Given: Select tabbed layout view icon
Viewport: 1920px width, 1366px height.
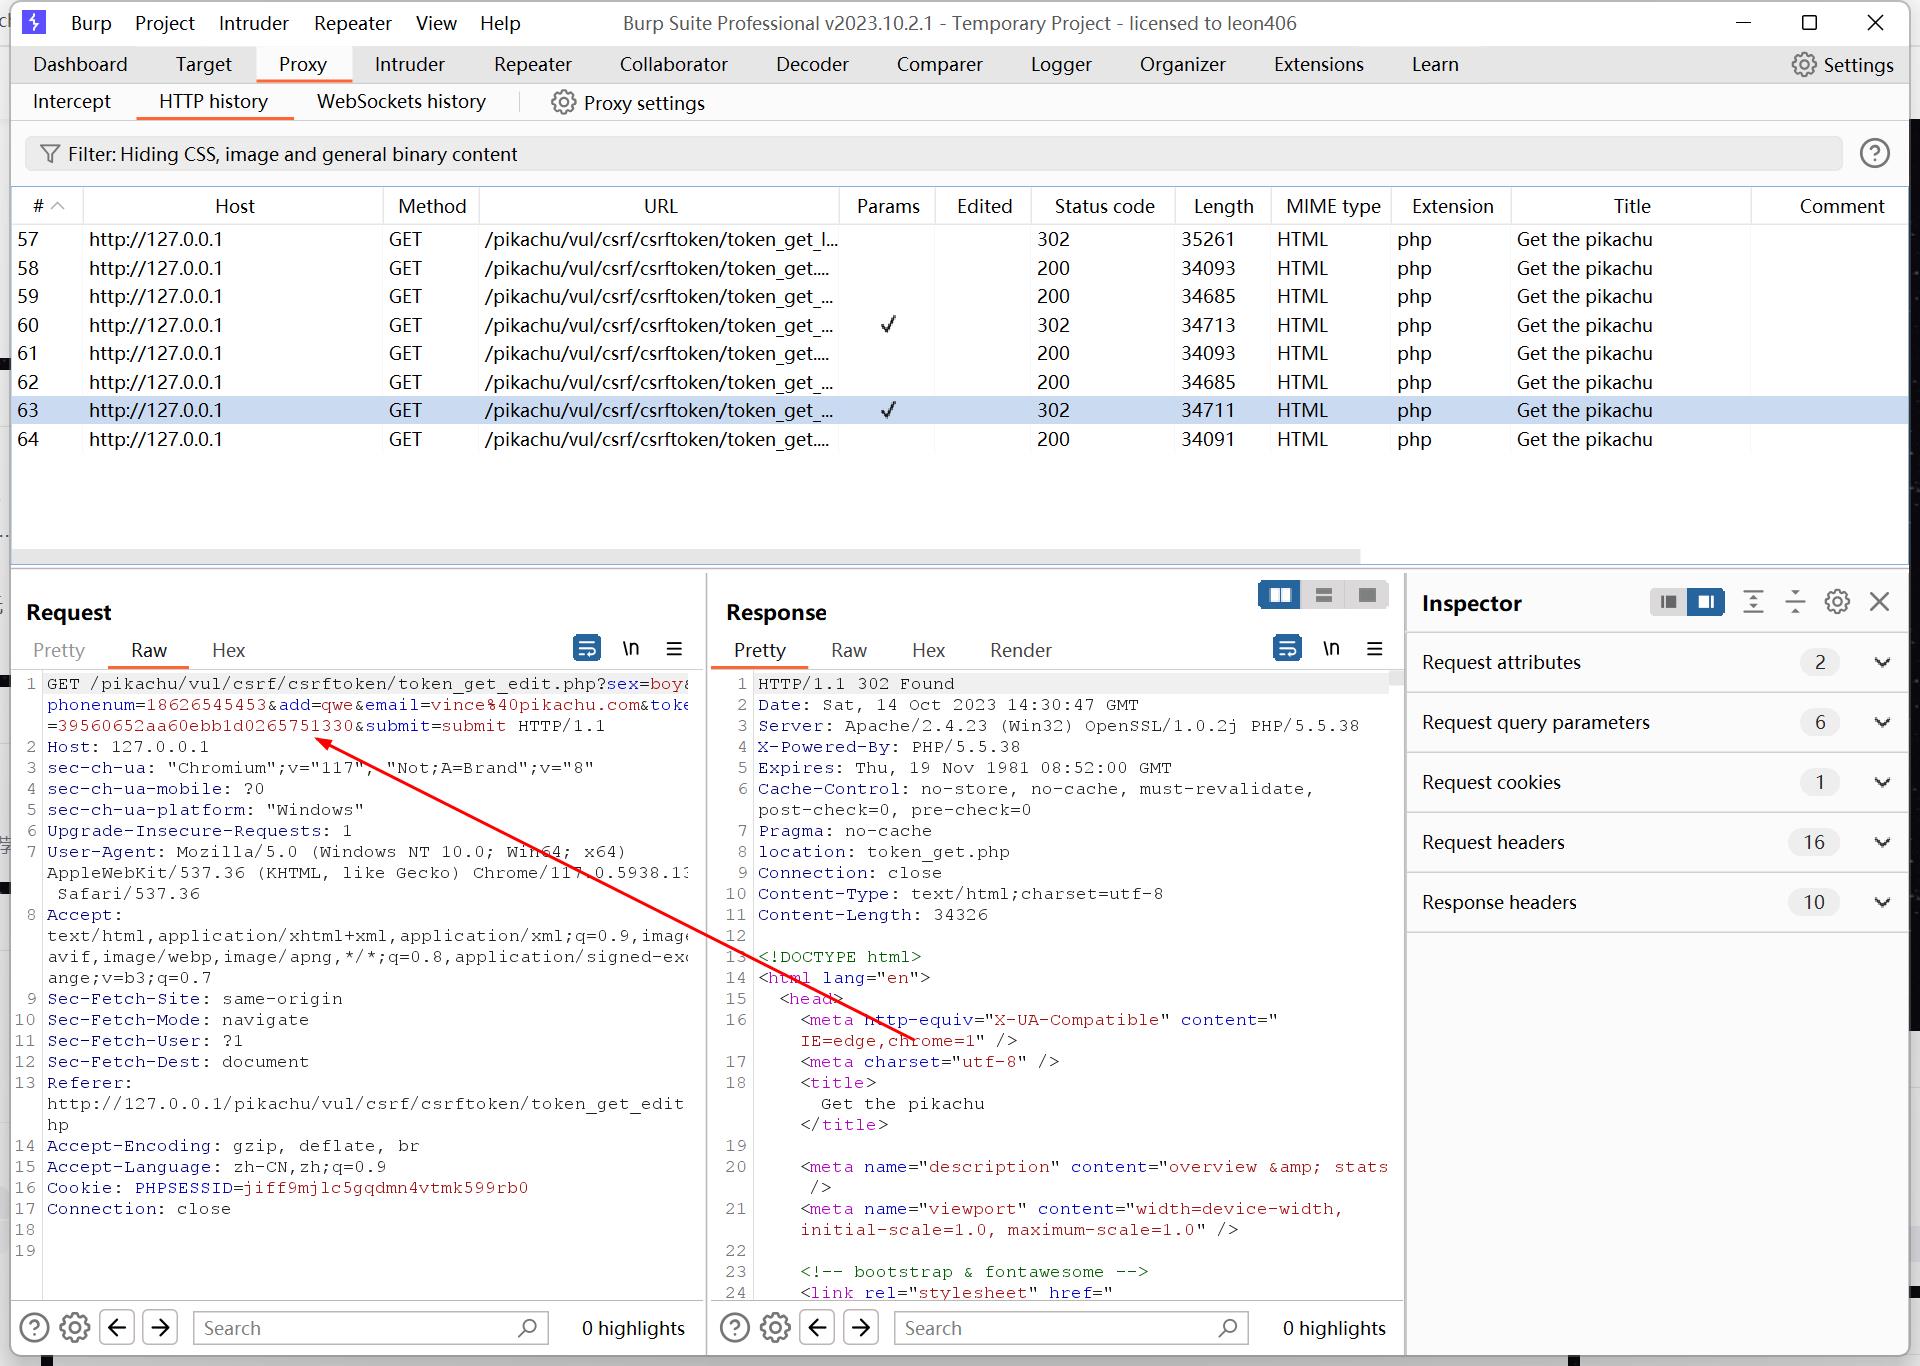Looking at the screenshot, I should tap(1367, 595).
